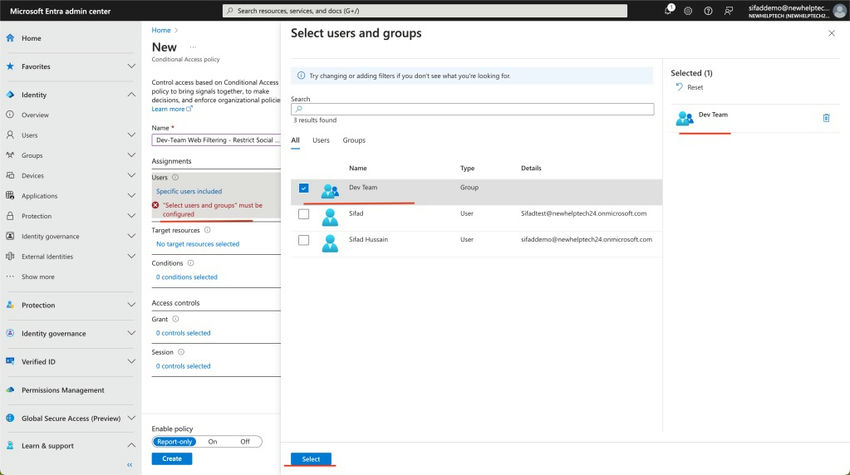This screenshot has height=475, width=850.
Task: Switch to the Groups tab
Action: 354,140
